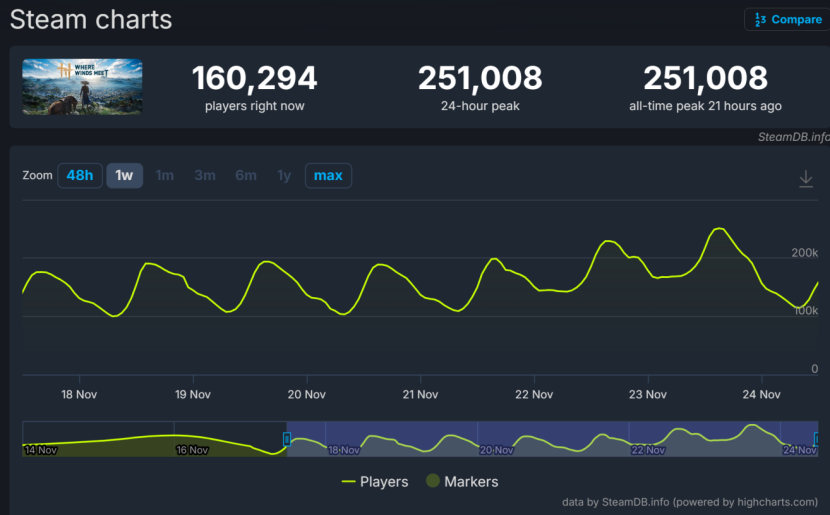Pick the 1y zoom option
The image size is (830, 515).
pyautogui.click(x=284, y=176)
